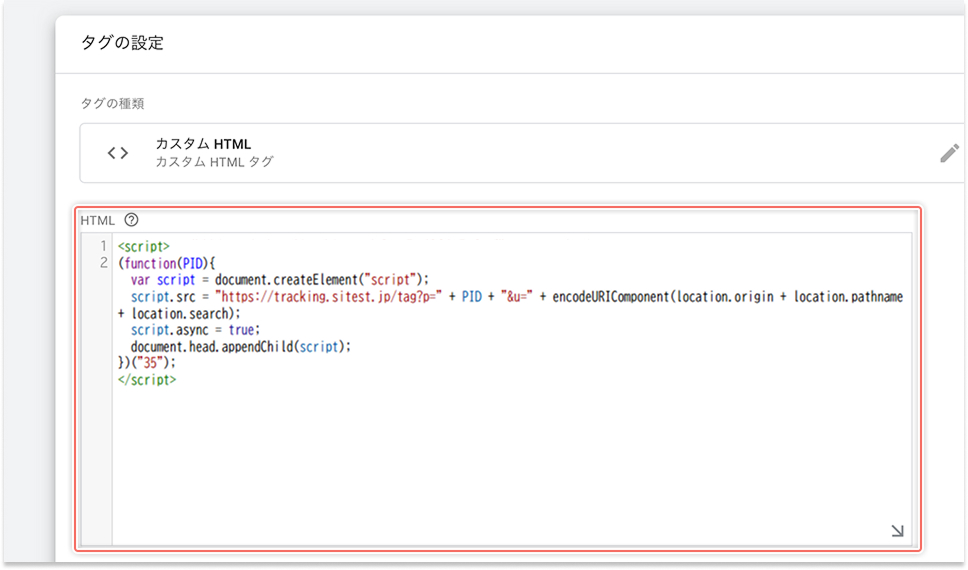Open the HTML help question mark icon
This screenshot has height=570, width=968.
(131, 220)
